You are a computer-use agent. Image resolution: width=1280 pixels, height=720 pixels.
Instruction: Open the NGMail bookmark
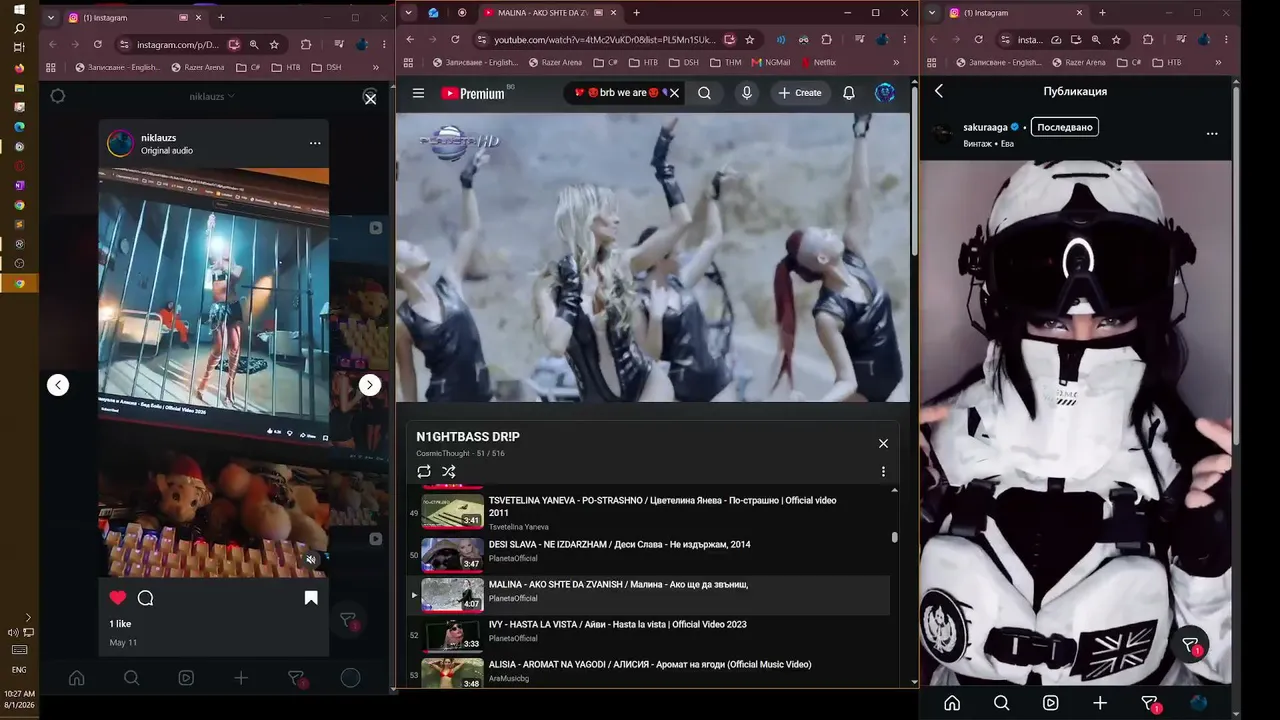pos(770,62)
